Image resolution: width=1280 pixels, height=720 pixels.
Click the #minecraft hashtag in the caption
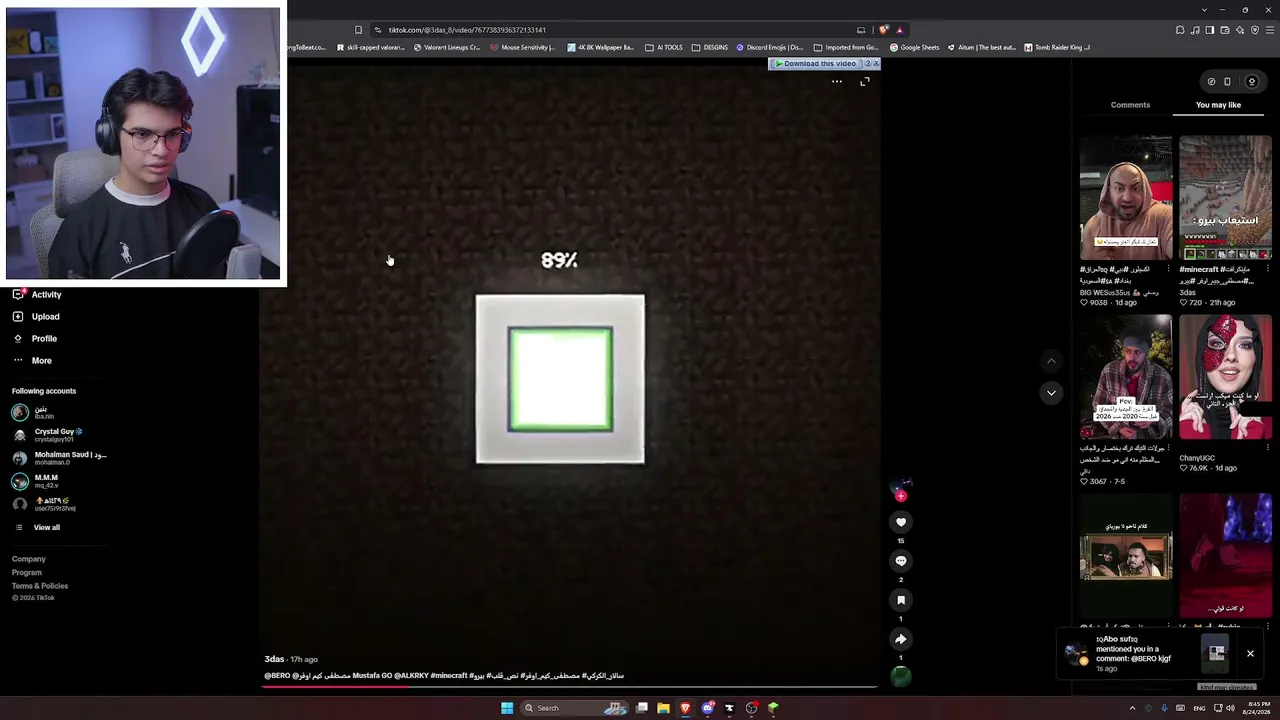[449, 676]
